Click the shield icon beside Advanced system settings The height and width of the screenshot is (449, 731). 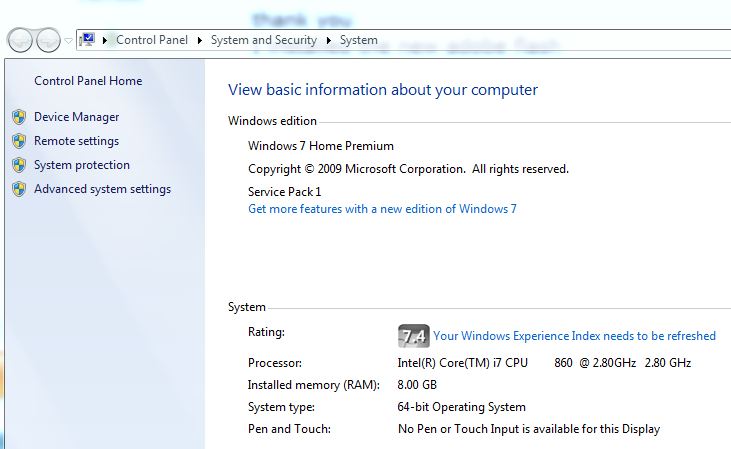pos(19,189)
